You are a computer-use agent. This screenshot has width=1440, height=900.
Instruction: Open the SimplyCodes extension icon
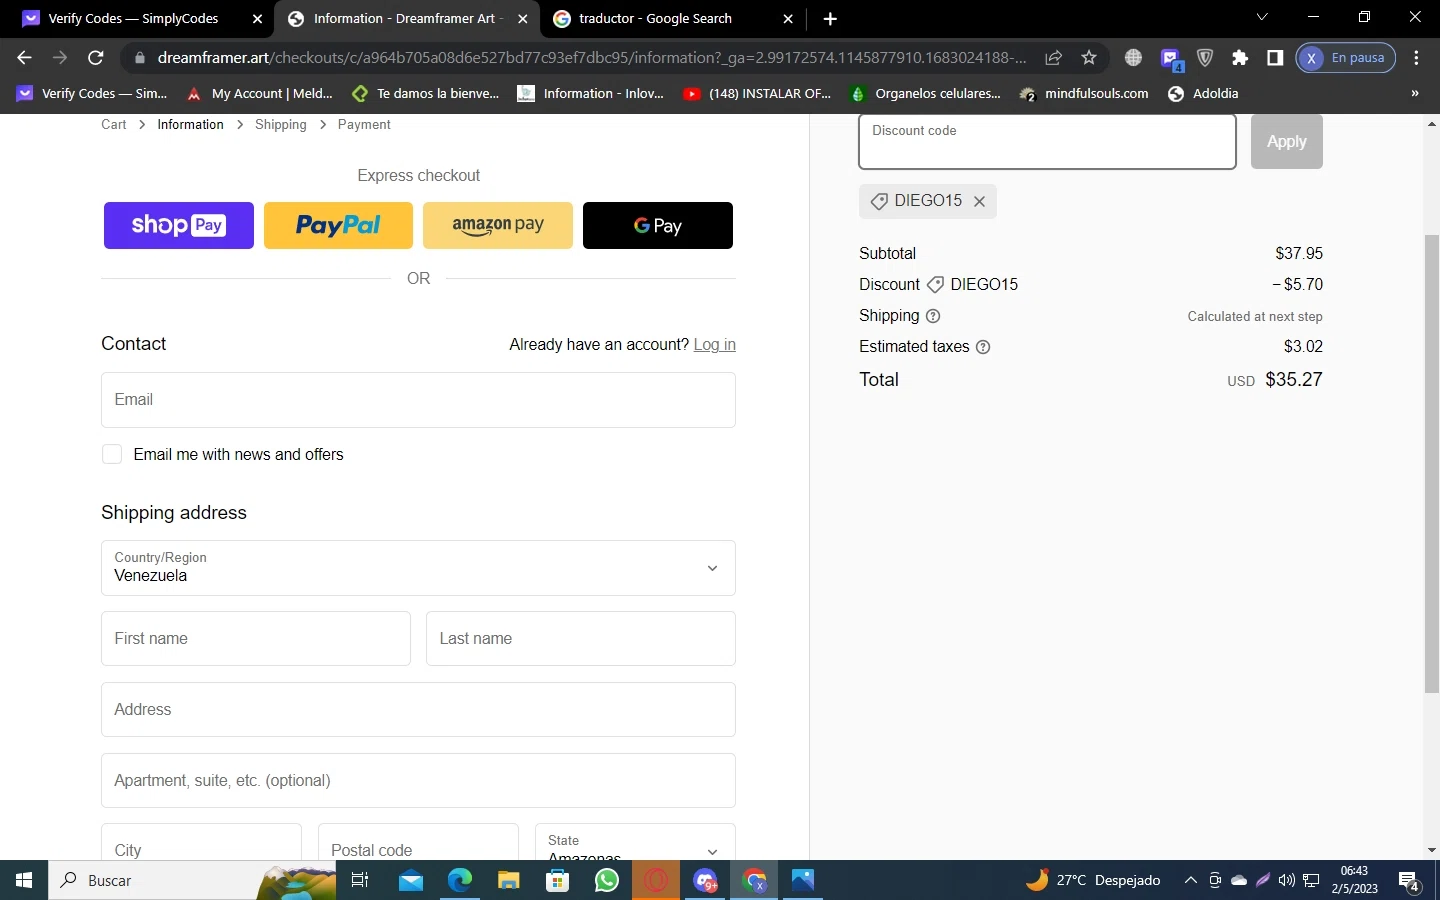(1171, 59)
